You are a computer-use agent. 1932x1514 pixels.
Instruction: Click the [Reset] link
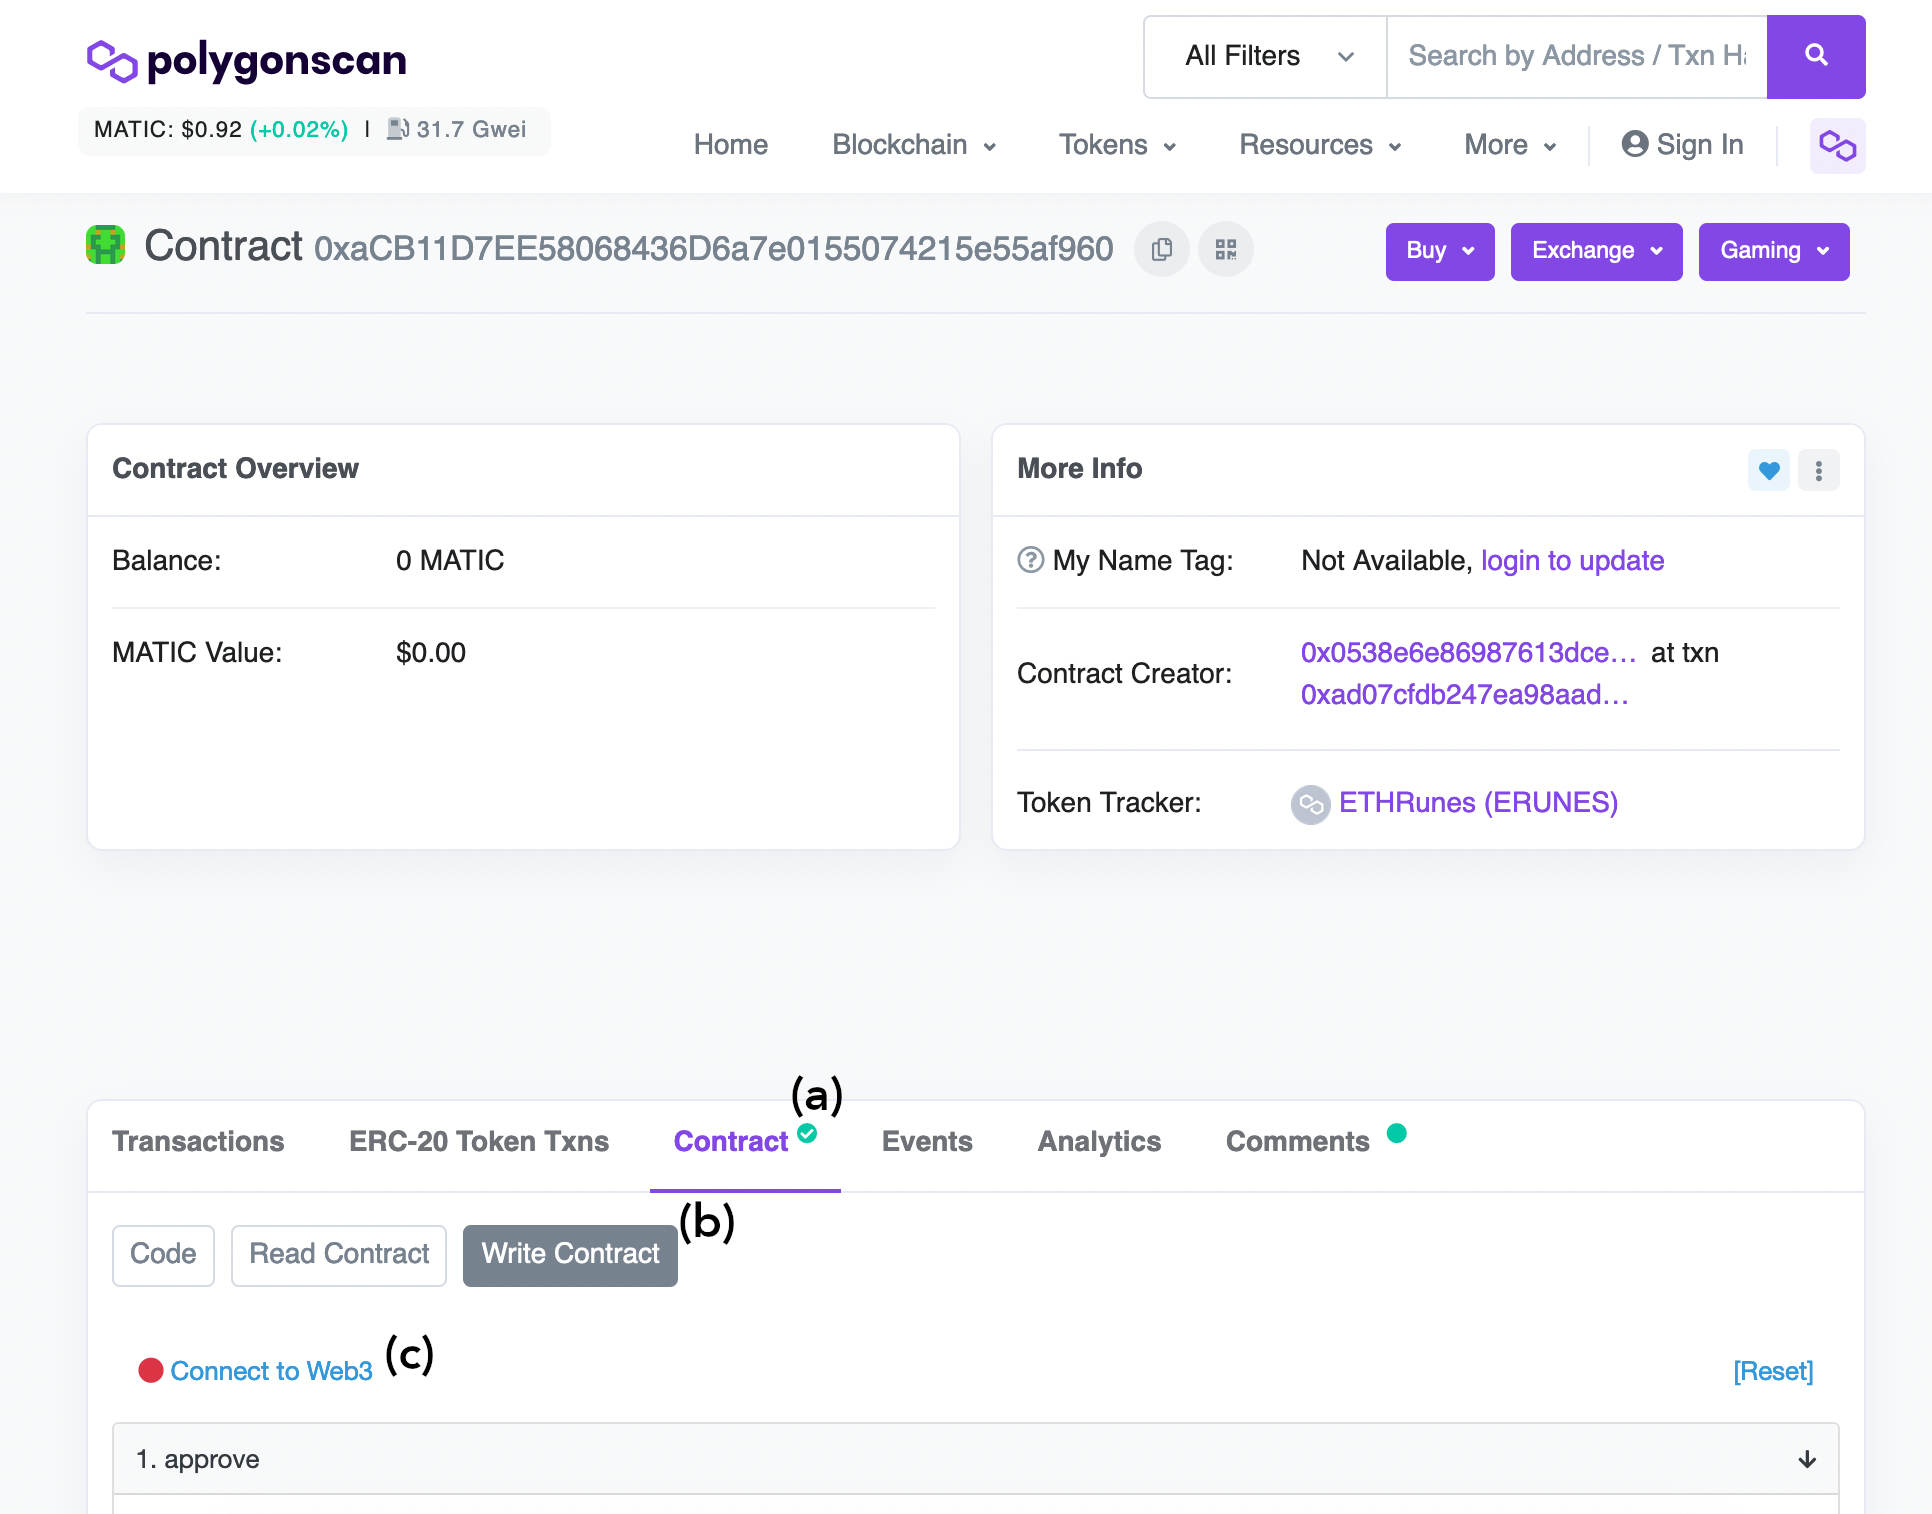click(1773, 1371)
